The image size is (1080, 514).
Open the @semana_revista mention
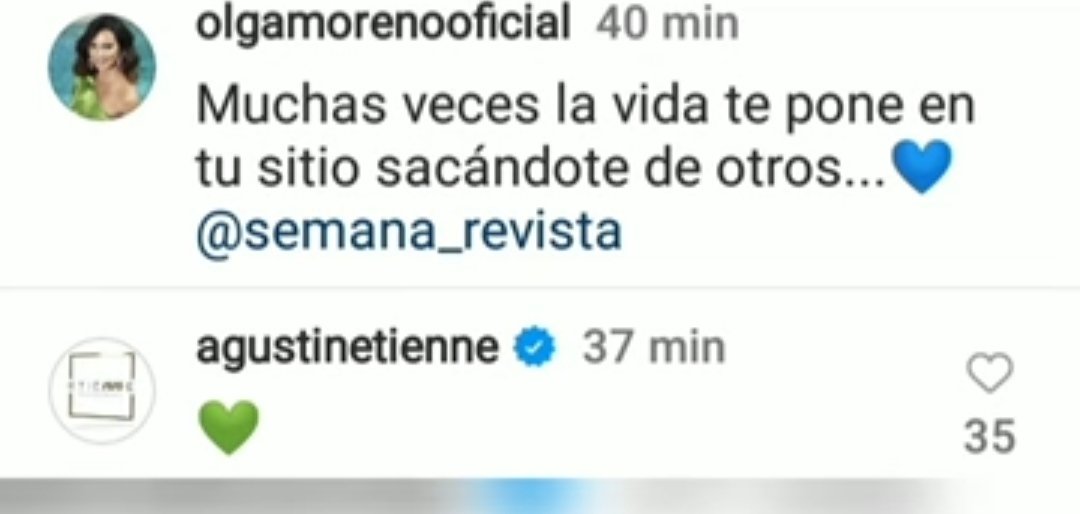409,232
